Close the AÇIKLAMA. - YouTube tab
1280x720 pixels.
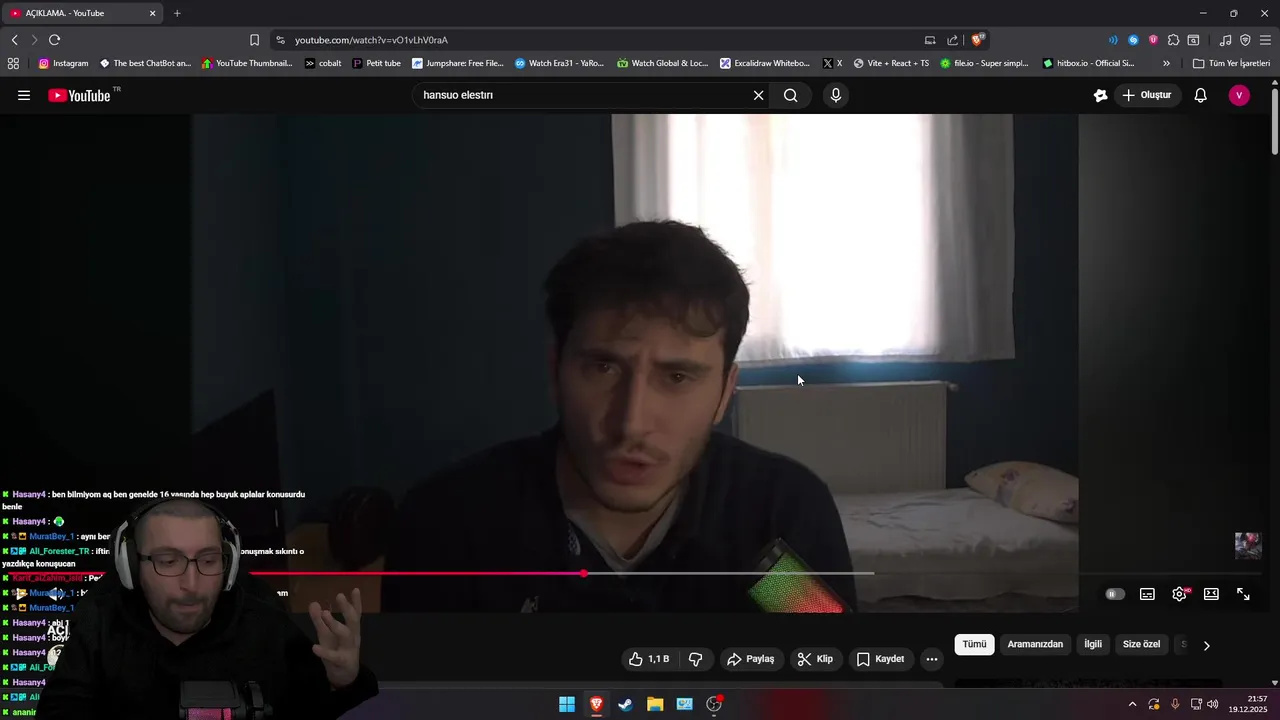[x=152, y=13]
